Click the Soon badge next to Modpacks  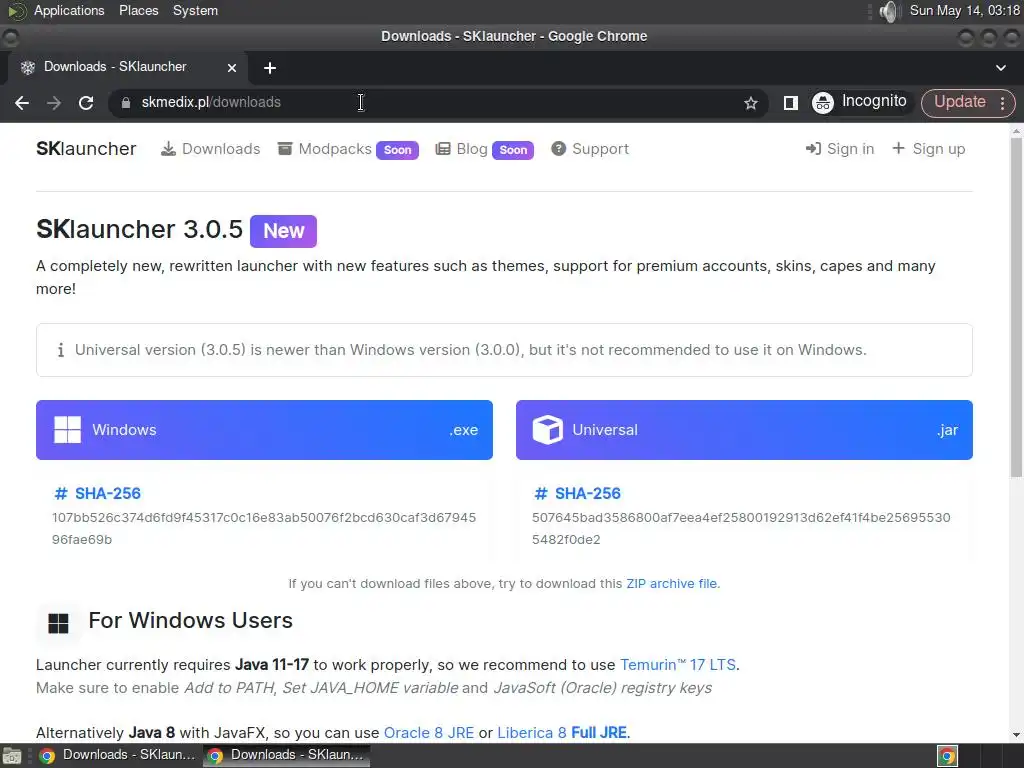pyautogui.click(x=397, y=150)
